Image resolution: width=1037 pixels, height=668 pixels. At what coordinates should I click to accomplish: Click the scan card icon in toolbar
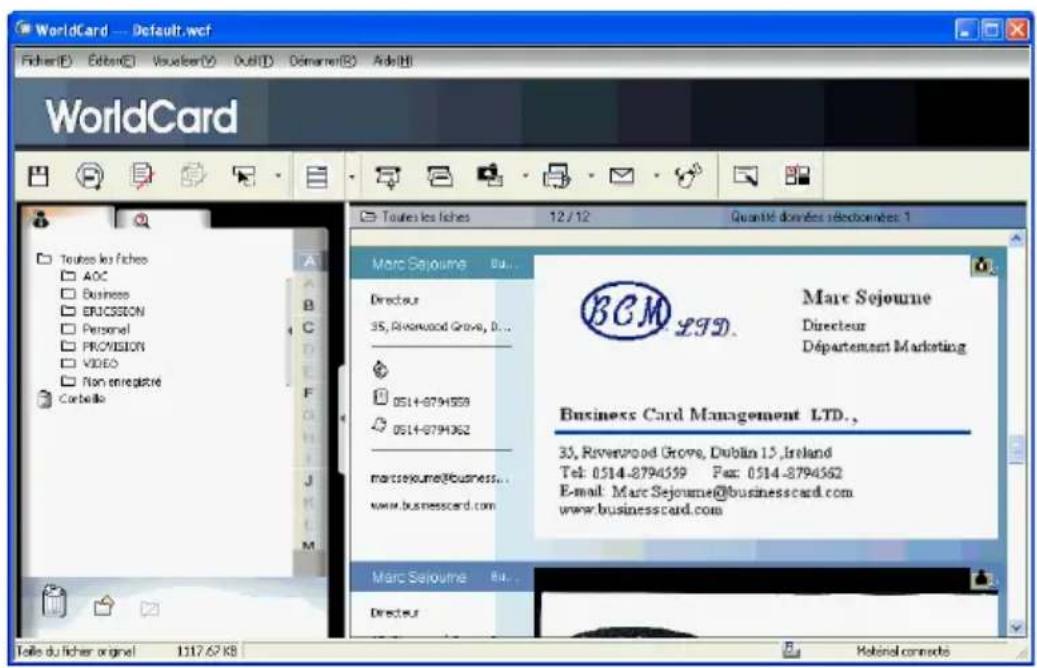coord(388,177)
